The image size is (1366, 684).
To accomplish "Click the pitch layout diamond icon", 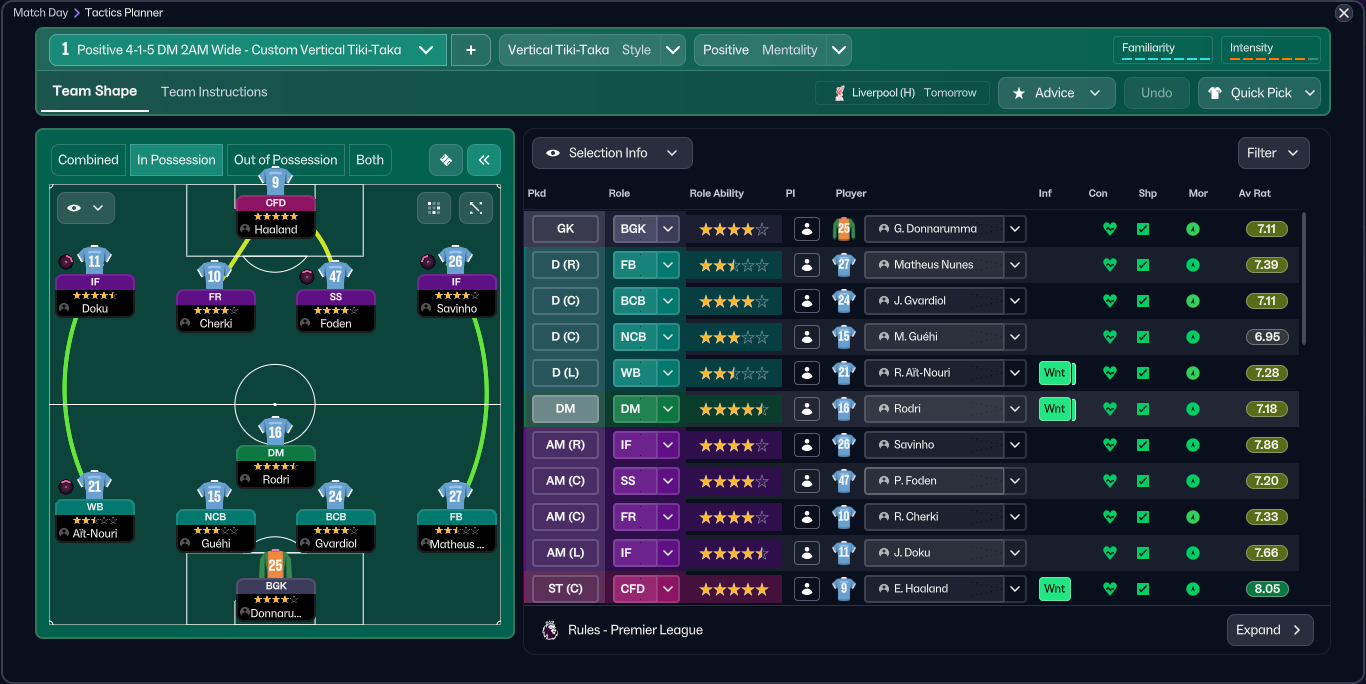I will [x=446, y=160].
